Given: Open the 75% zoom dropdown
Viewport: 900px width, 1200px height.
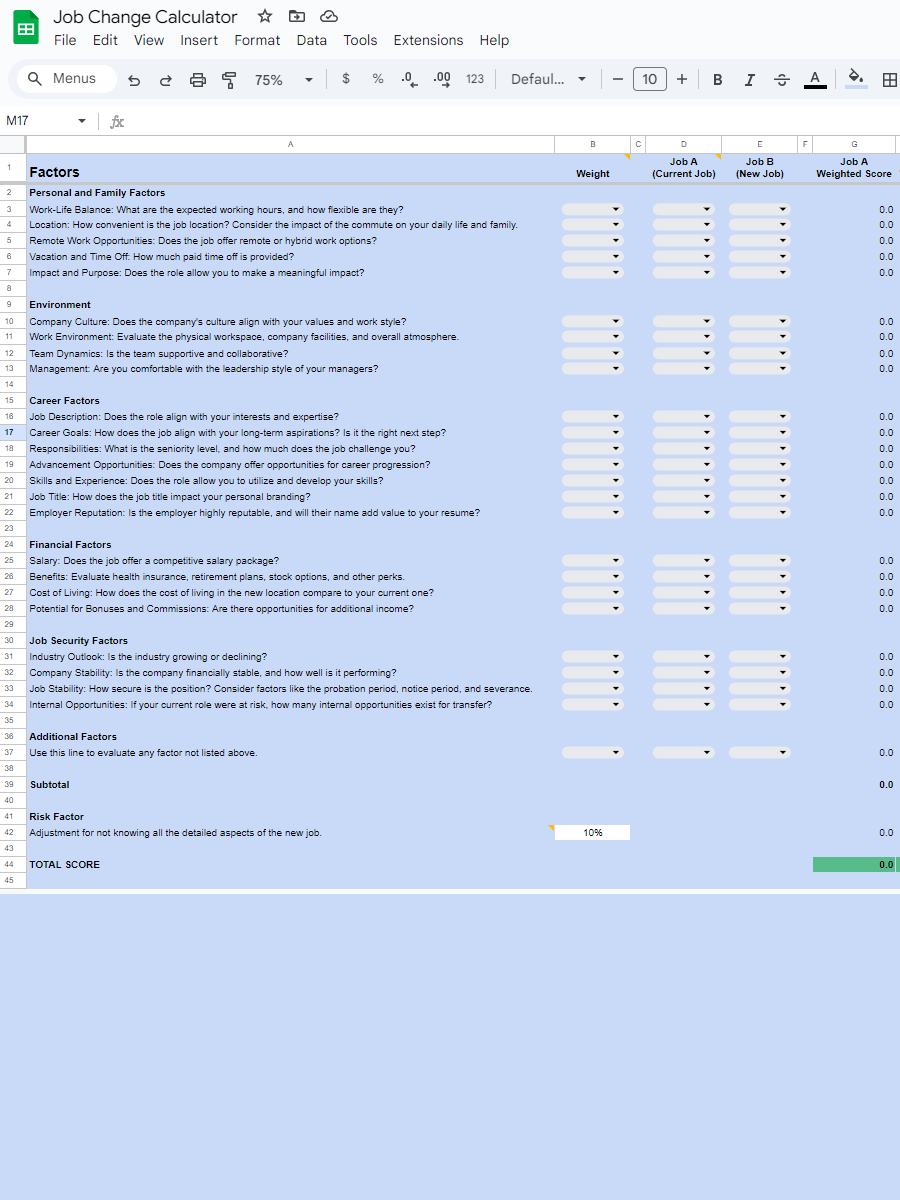Looking at the screenshot, I should pyautogui.click(x=283, y=80).
